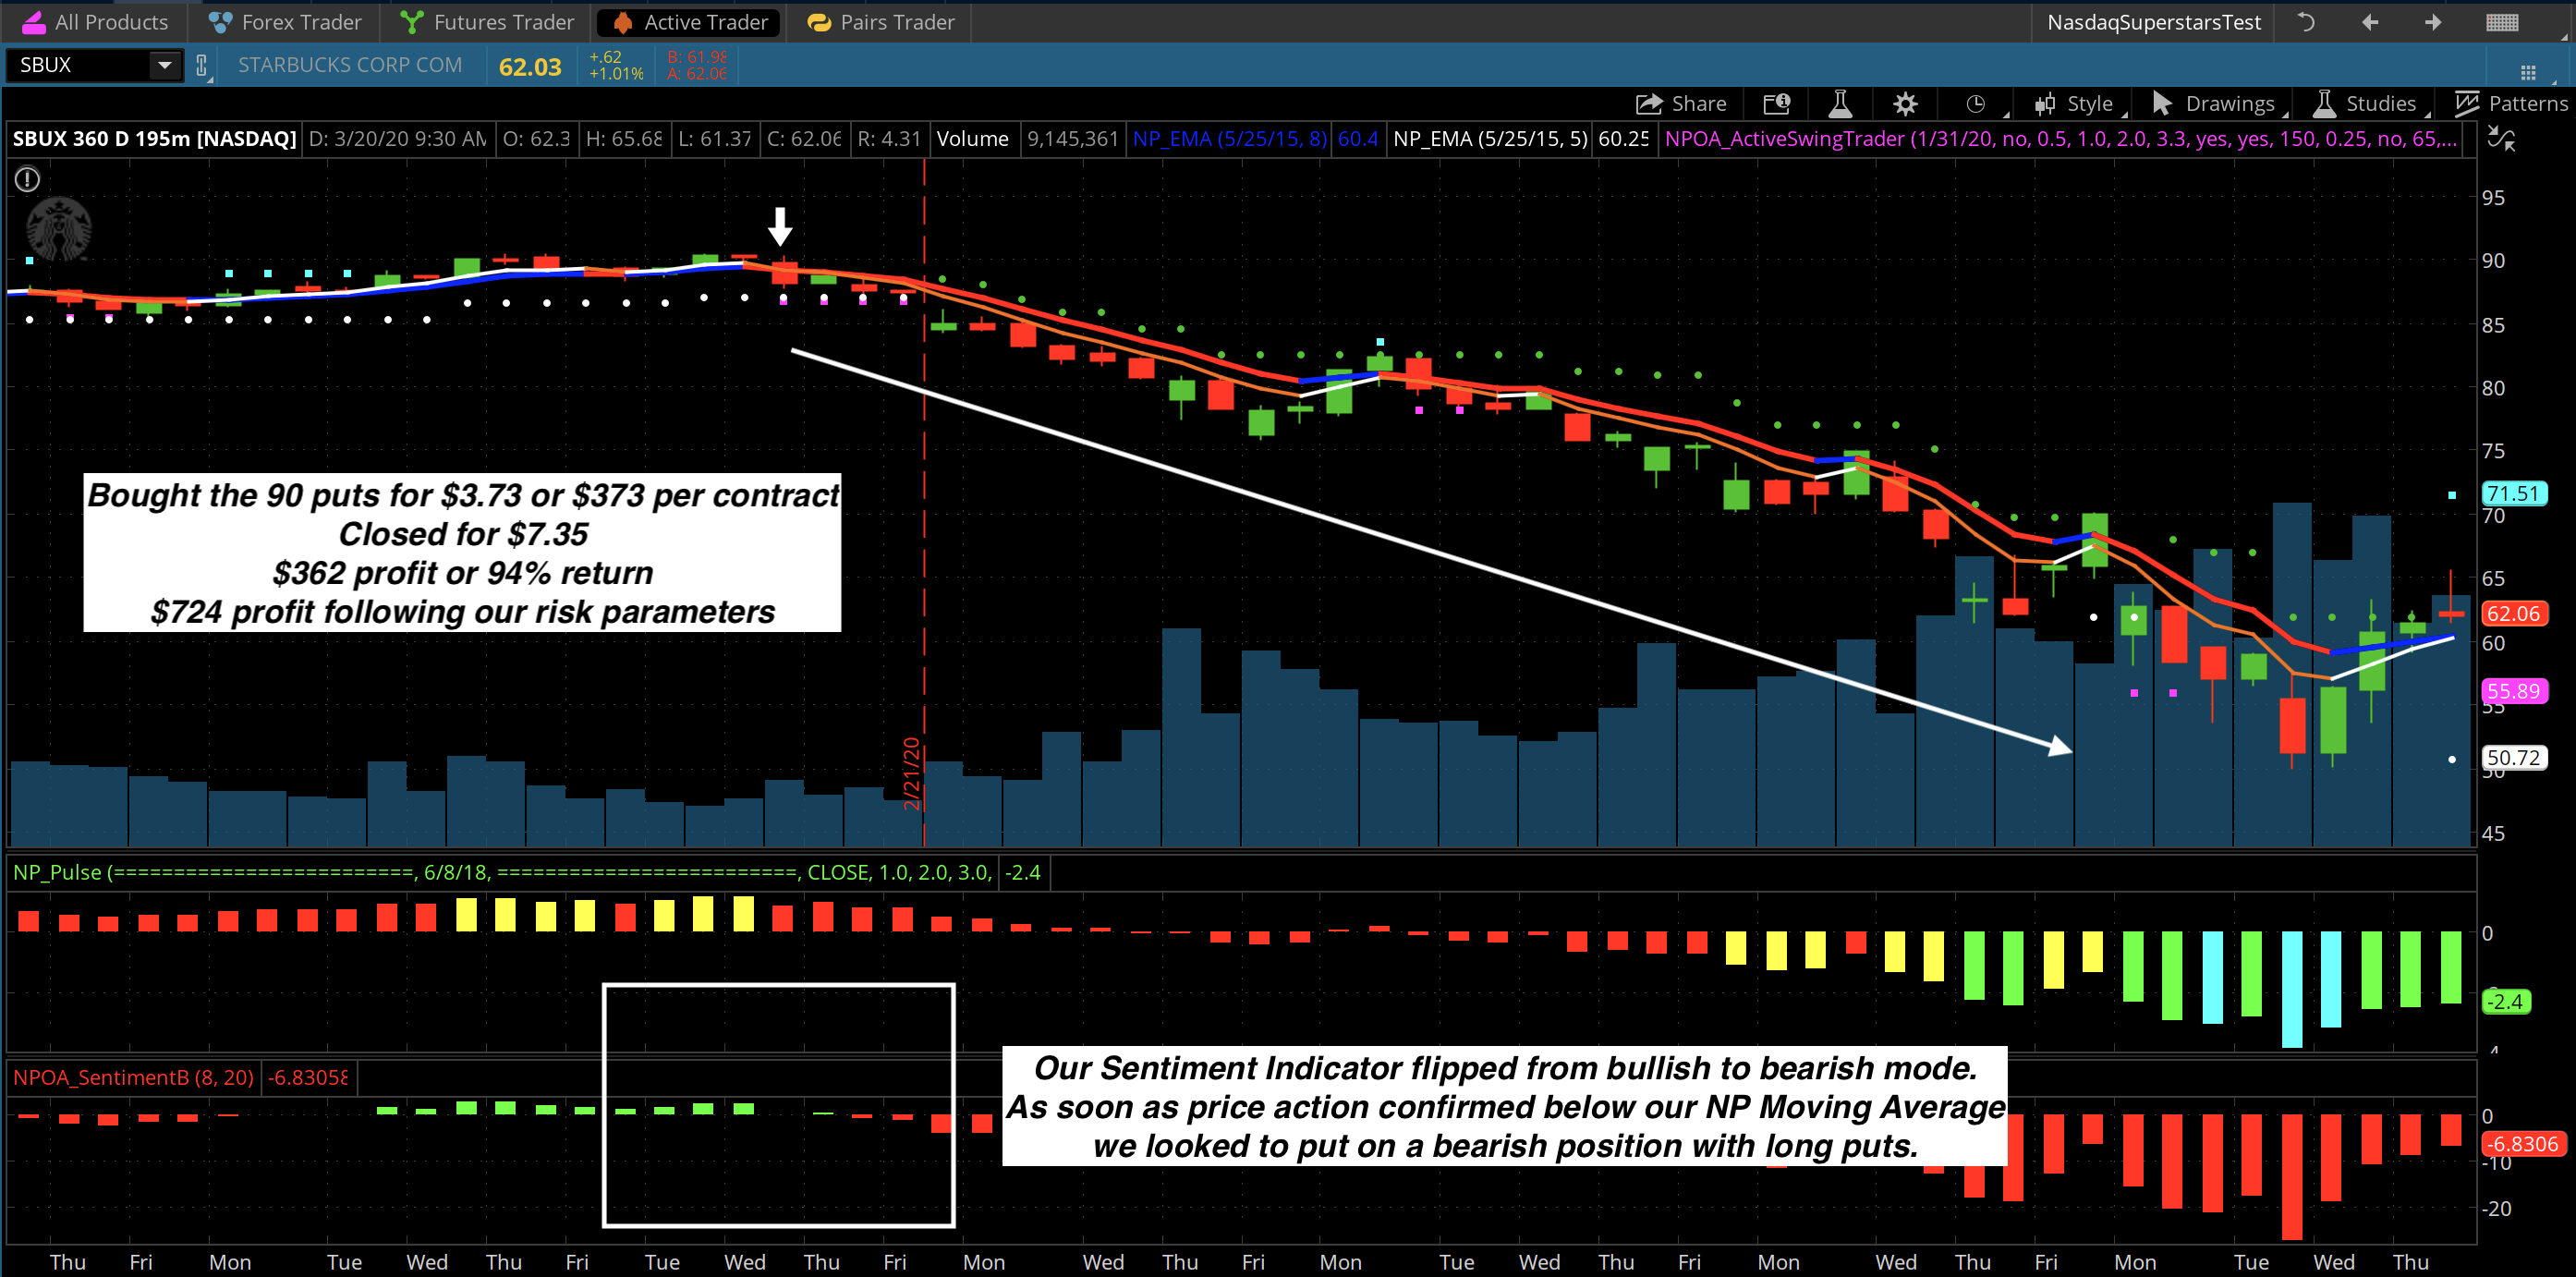The image size is (2576, 1277).
Task: Click the undo arrow icon
Action: [x=2305, y=22]
